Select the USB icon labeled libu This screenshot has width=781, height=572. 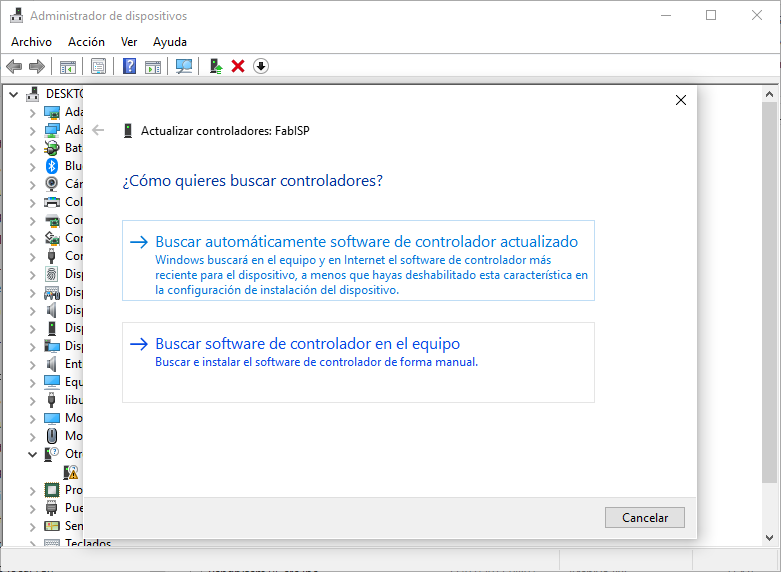click(52, 400)
